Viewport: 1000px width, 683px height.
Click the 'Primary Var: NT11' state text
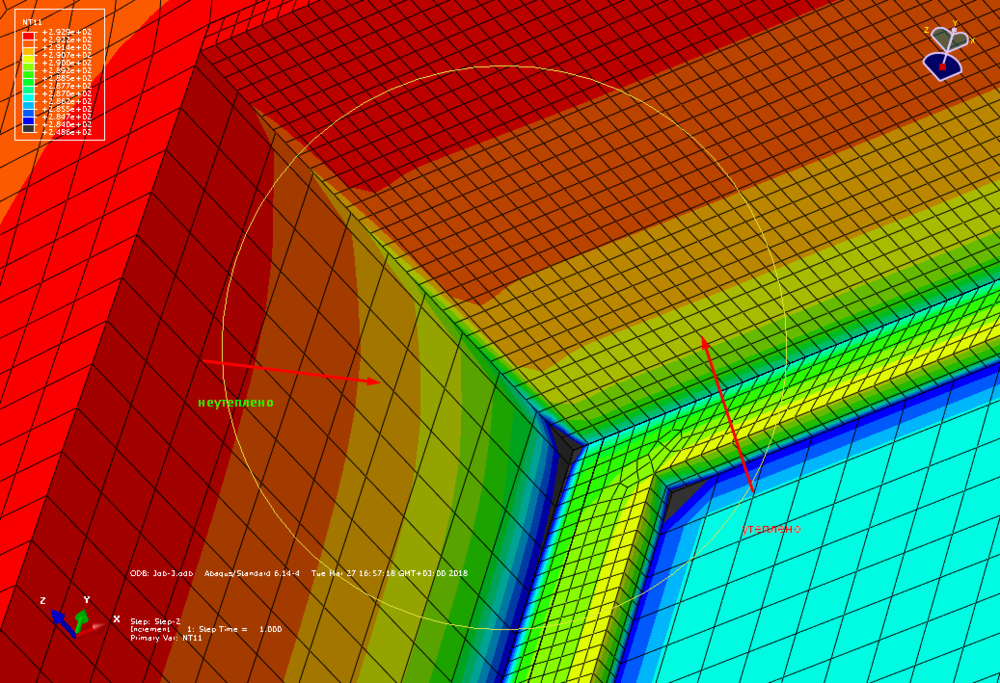(166, 637)
